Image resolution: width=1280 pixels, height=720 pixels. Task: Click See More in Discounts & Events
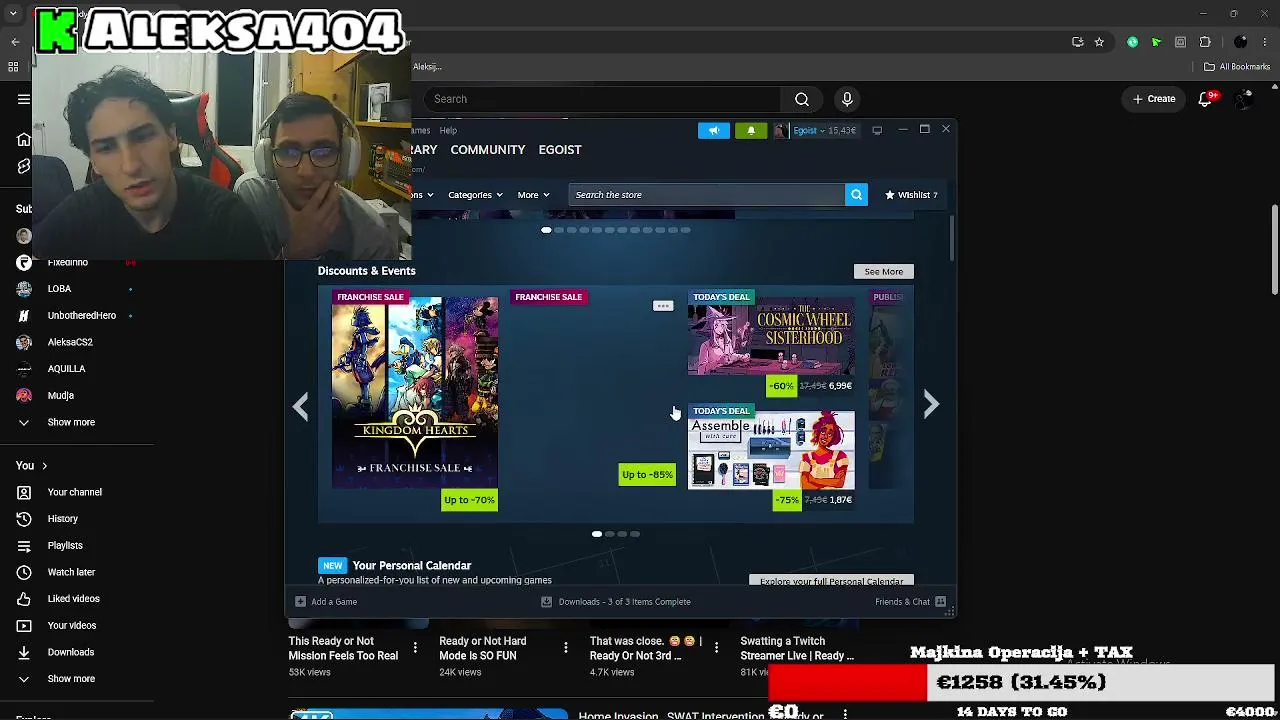pos(883,272)
